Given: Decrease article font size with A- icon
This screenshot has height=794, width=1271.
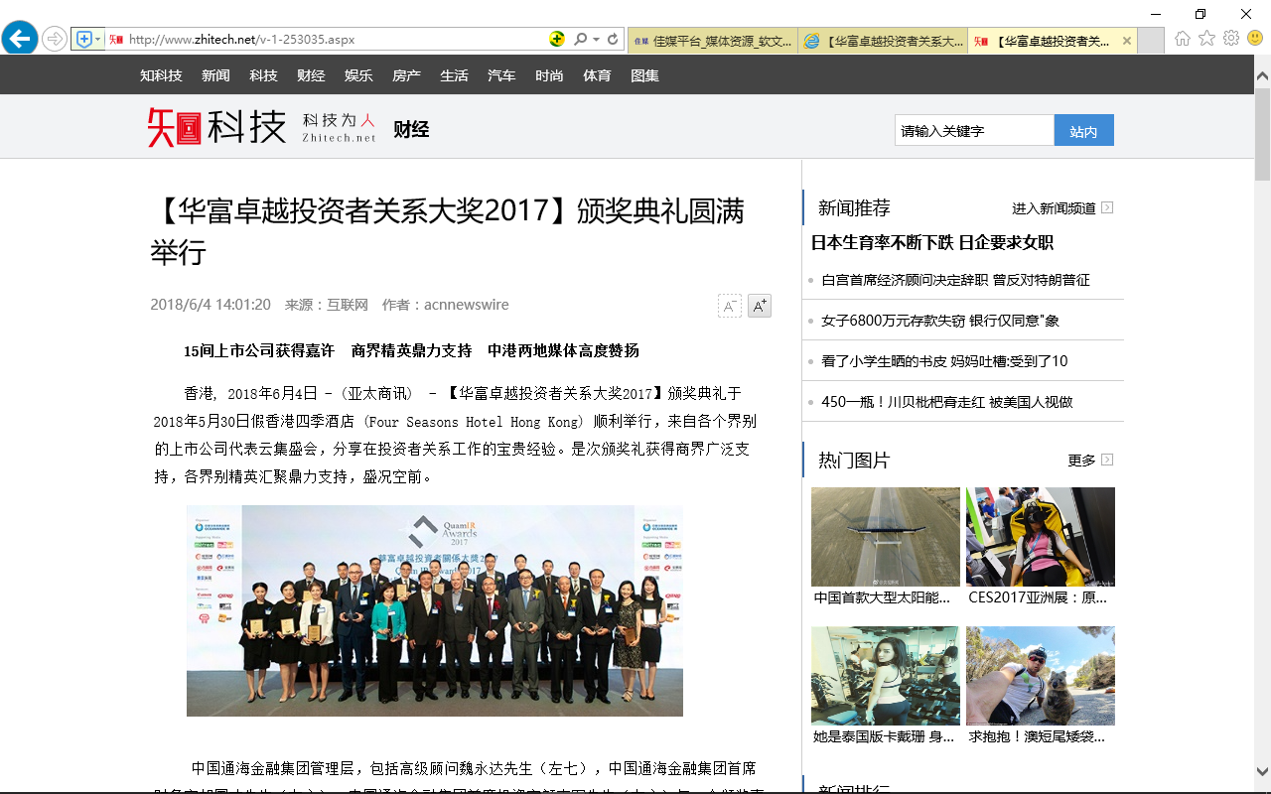Looking at the screenshot, I should coord(730,306).
